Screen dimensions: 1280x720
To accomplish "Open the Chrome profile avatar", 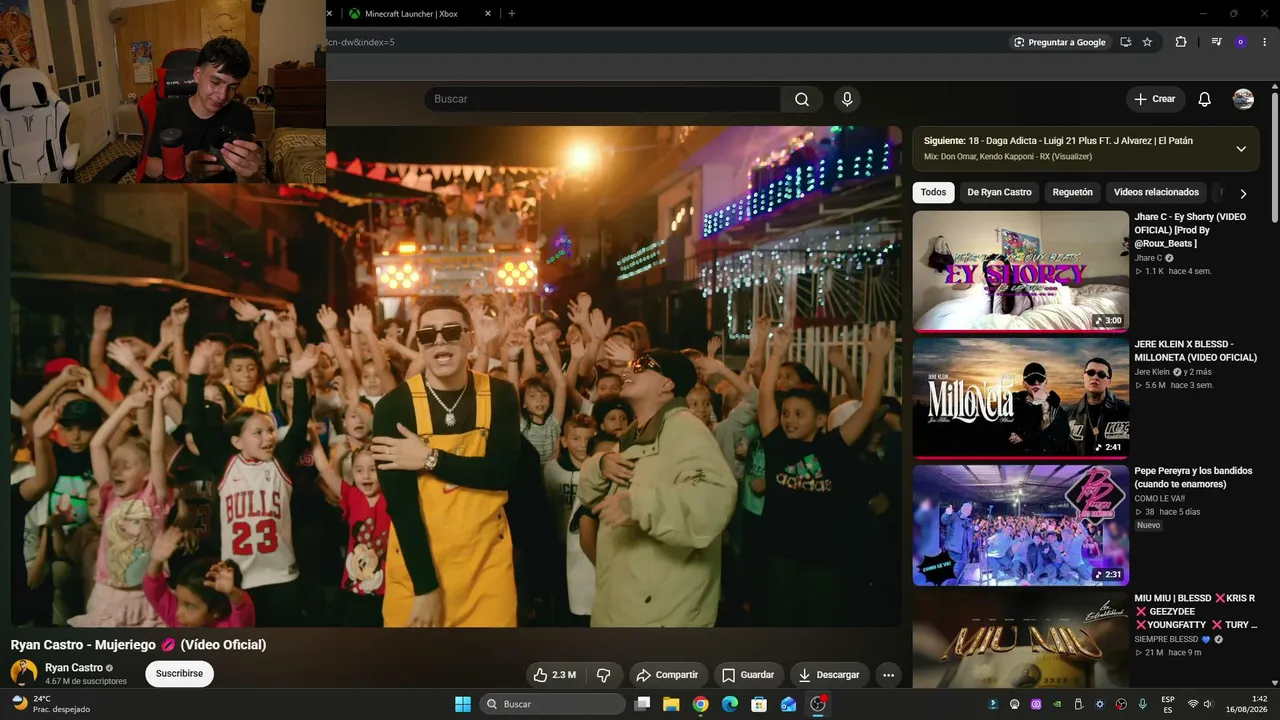I will tap(1240, 42).
